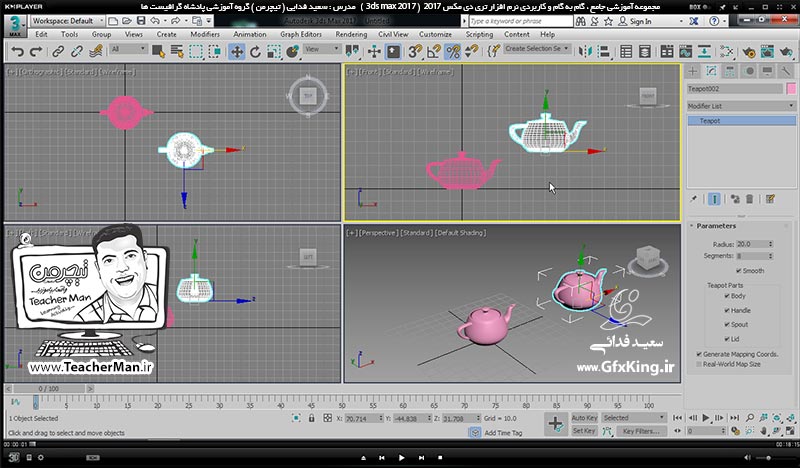Toggle the Spinner Snap button
Screen dimensions: 800x468
tap(472, 52)
